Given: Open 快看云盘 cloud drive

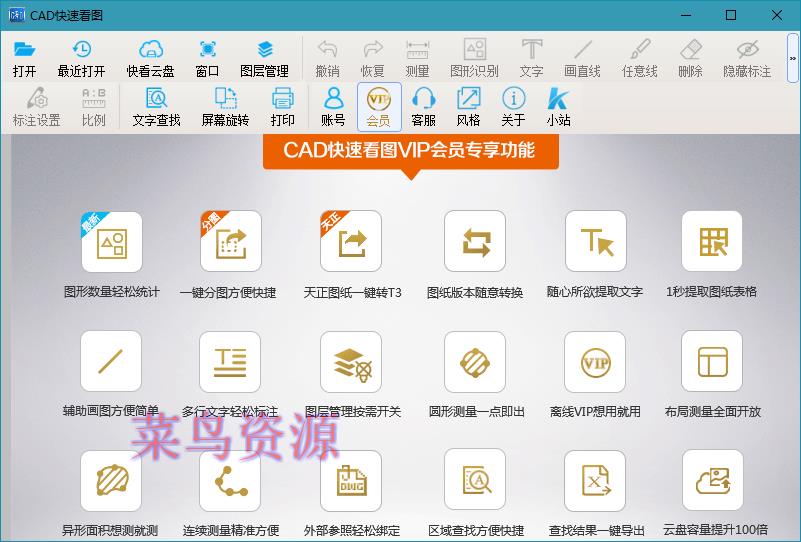Looking at the screenshot, I should (151, 58).
